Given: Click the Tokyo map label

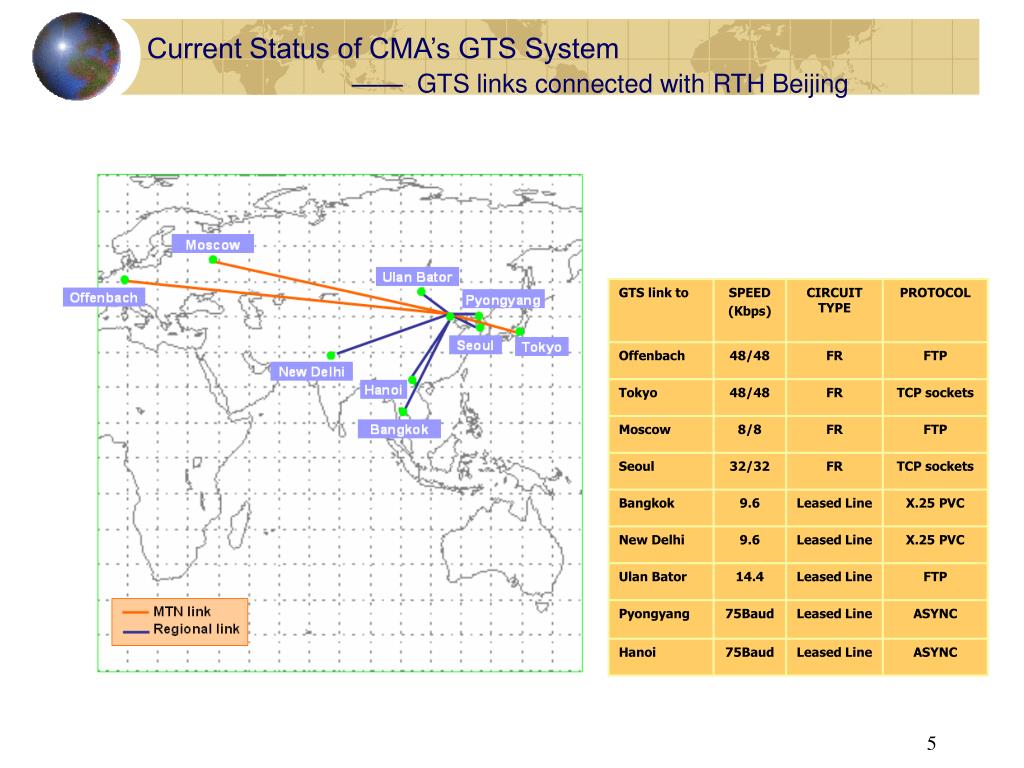Looking at the screenshot, I should pos(541,347).
